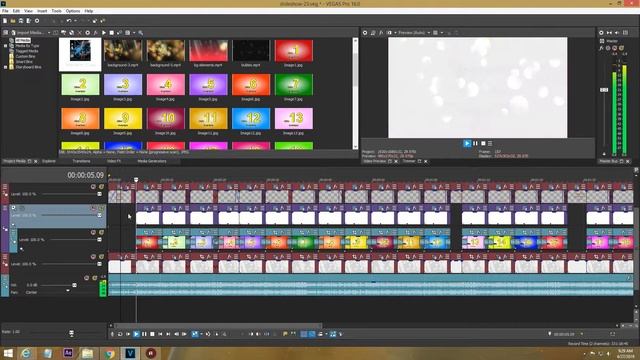Click the Save project icon
The height and width of the screenshot is (360, 640).
point(21,21)
